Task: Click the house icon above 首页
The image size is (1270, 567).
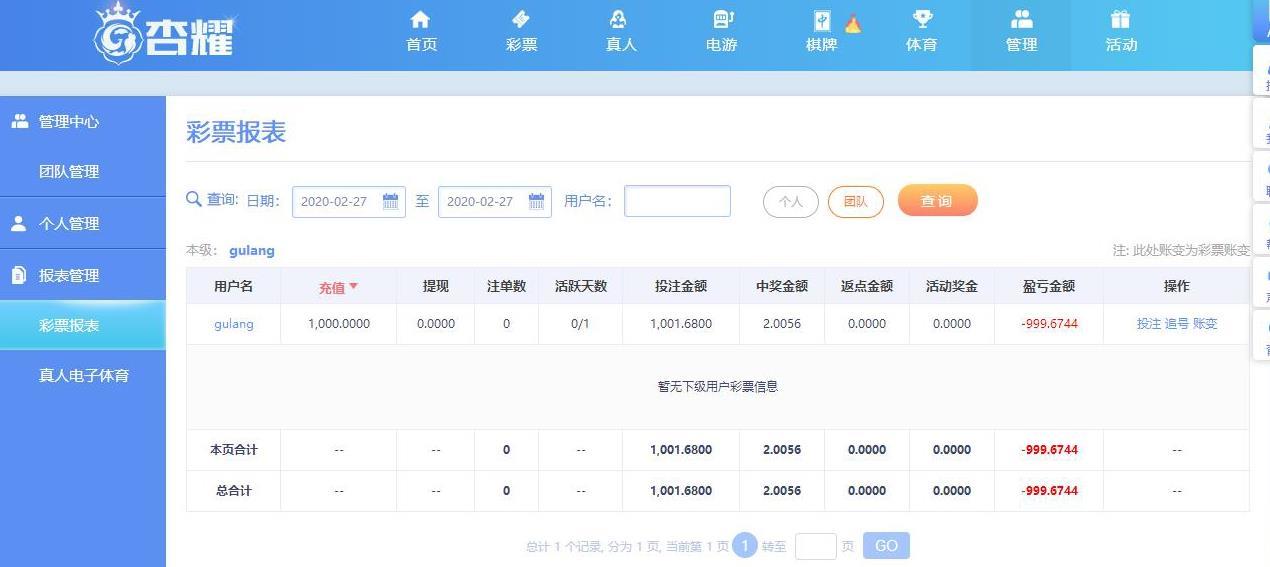Action: [421, 19]
